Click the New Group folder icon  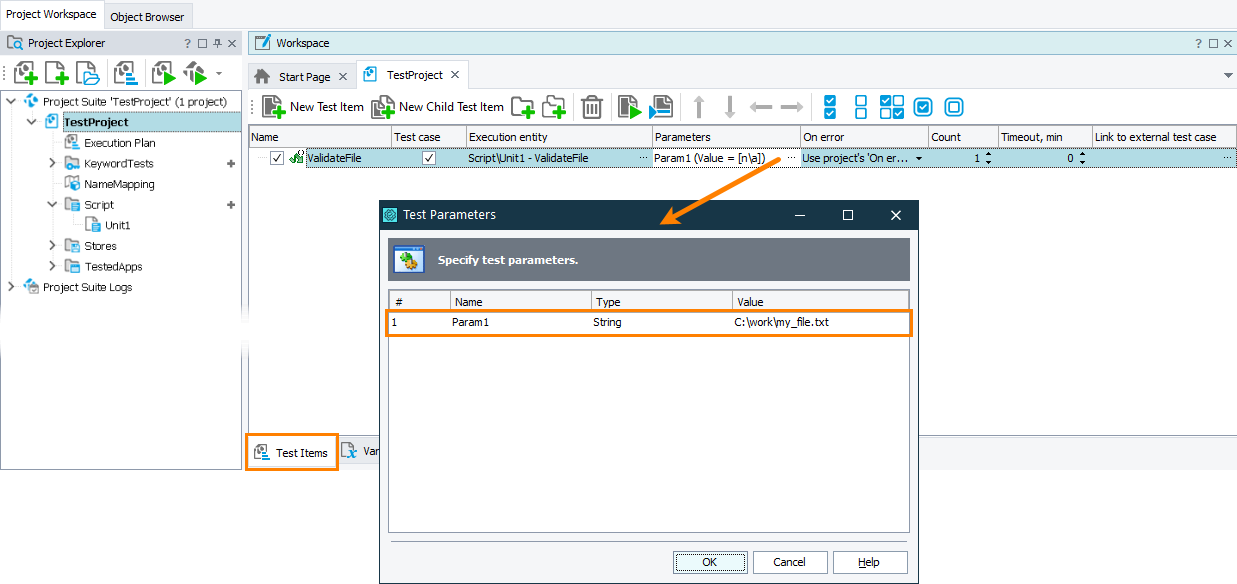[523, 107]
